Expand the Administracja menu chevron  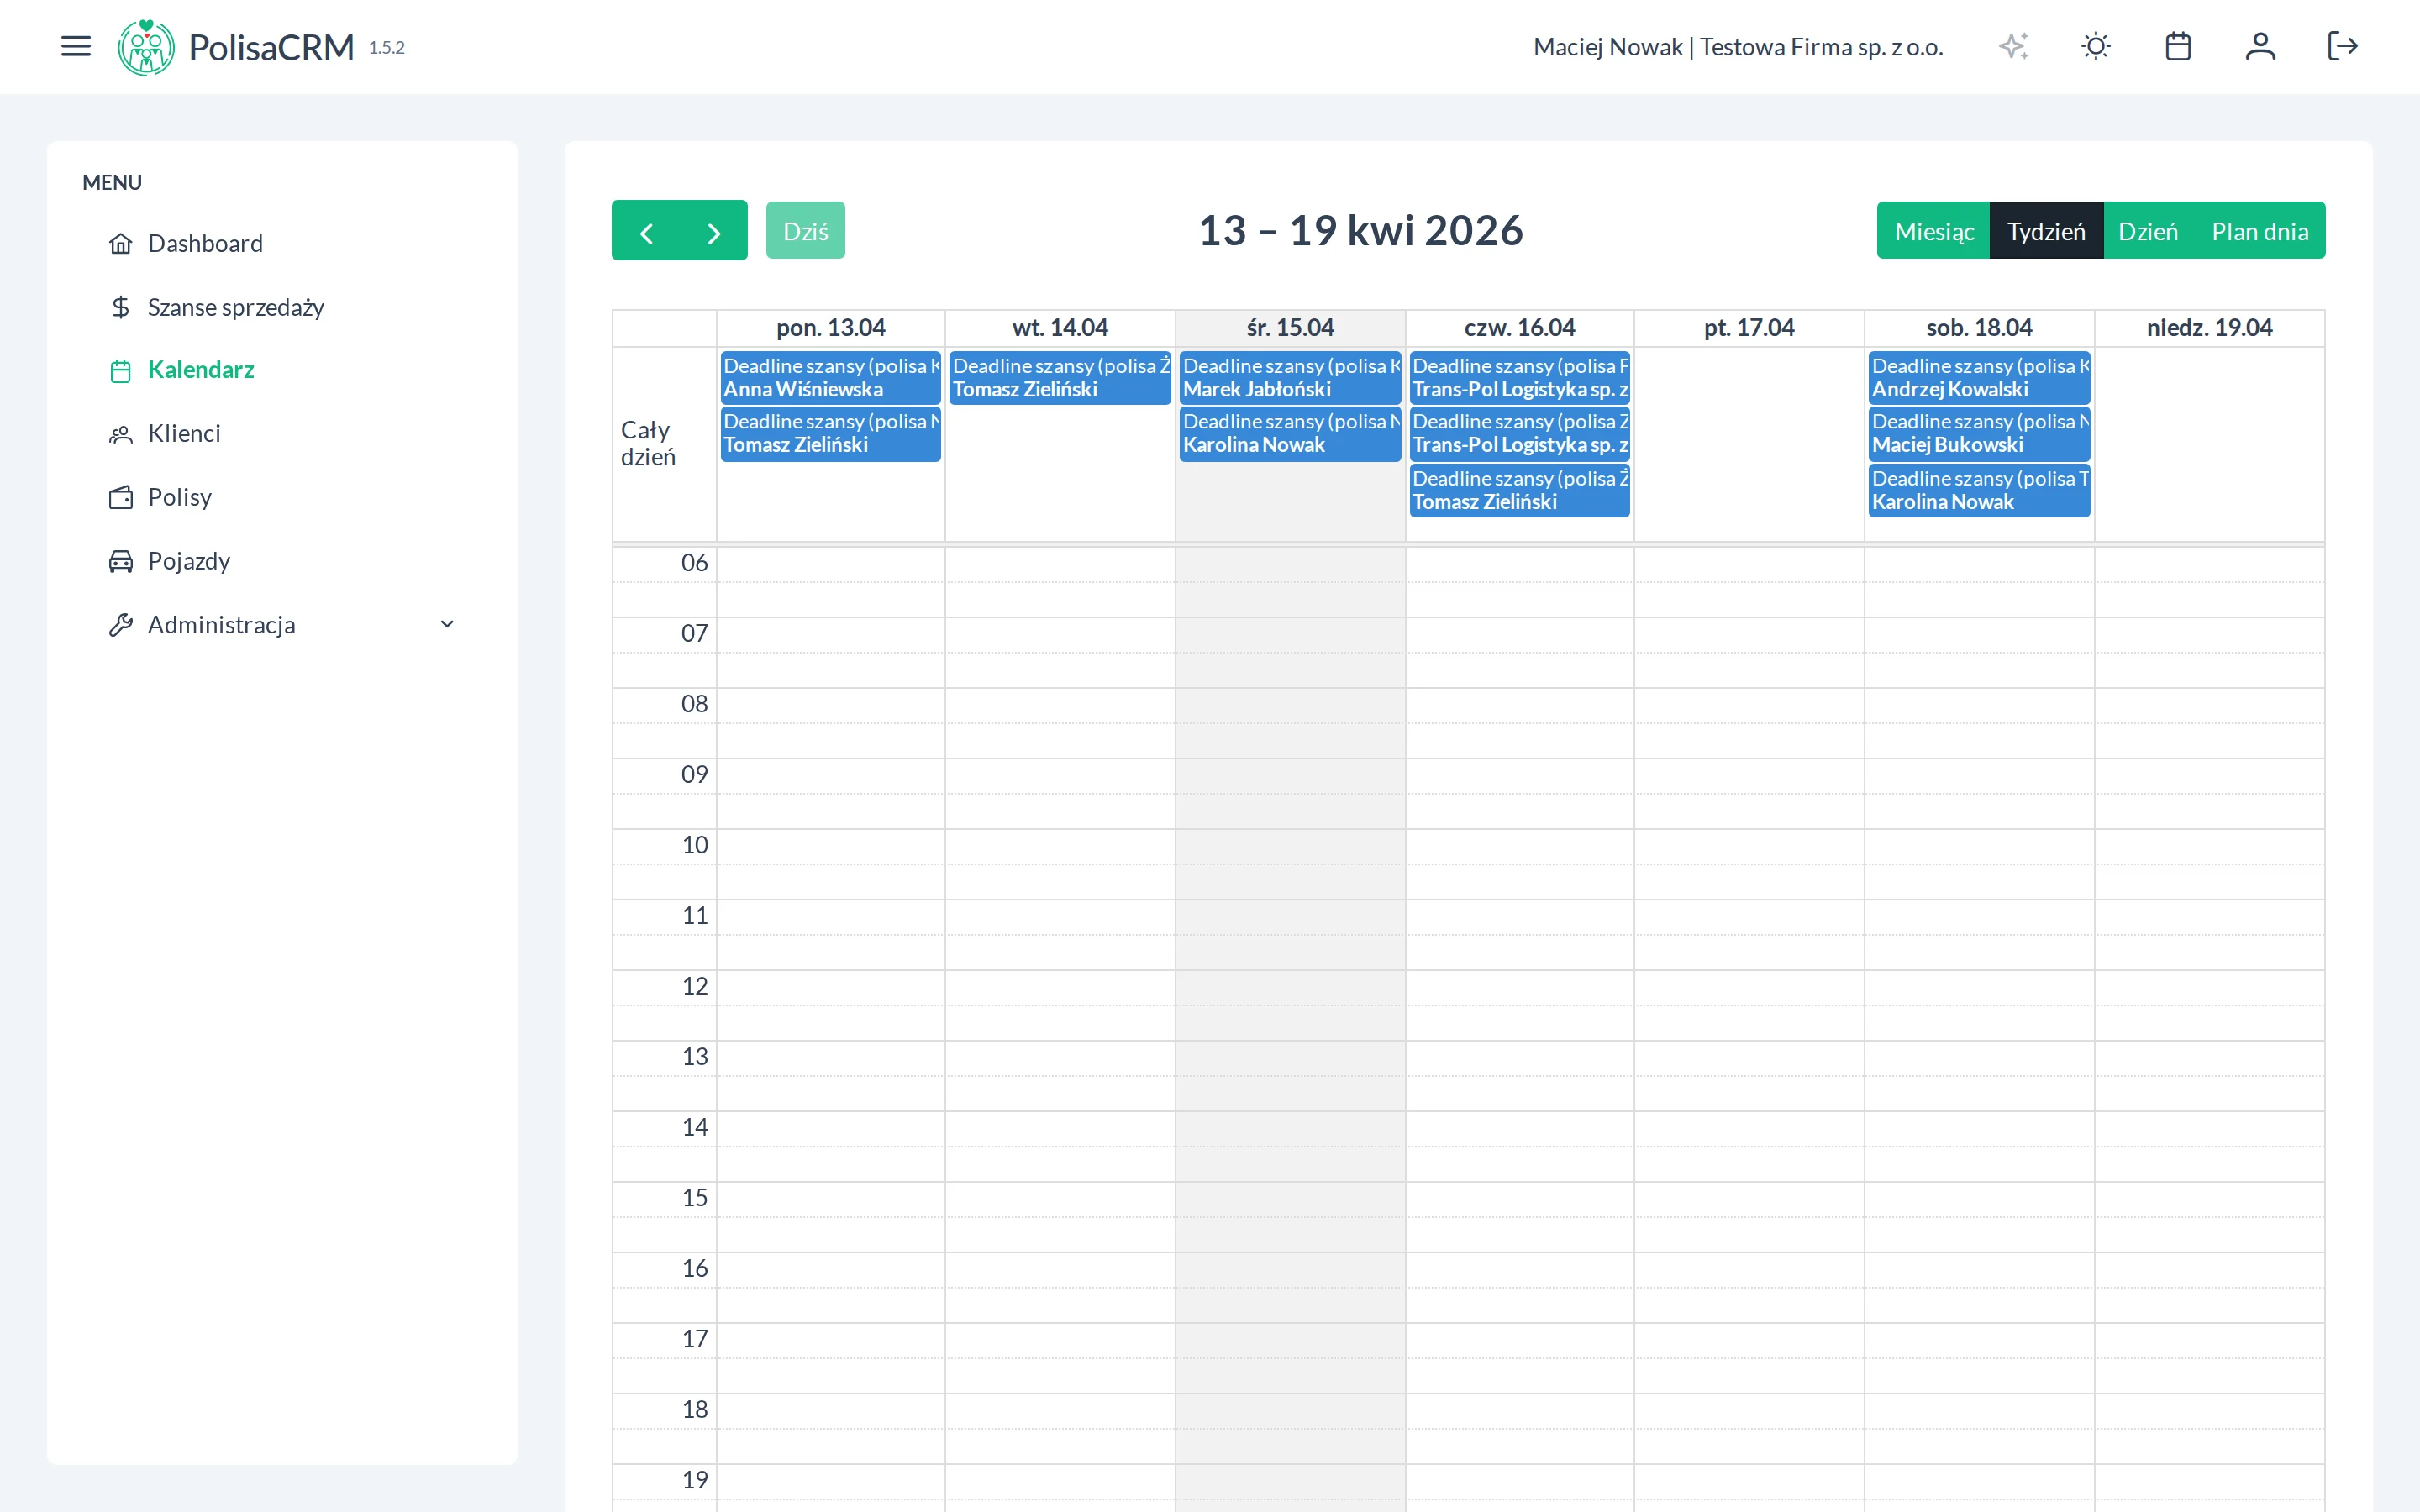pyautogui.click(x=447, y=624)
